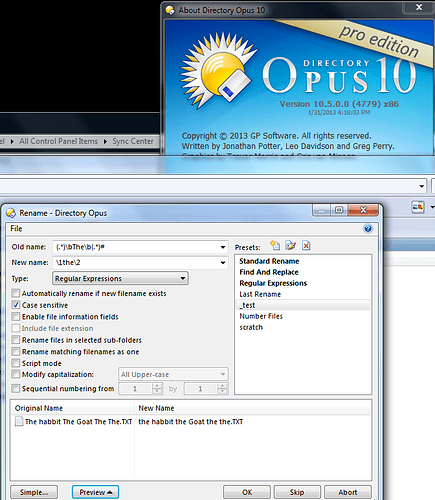Click the edit preset icon

coord(291,246)
